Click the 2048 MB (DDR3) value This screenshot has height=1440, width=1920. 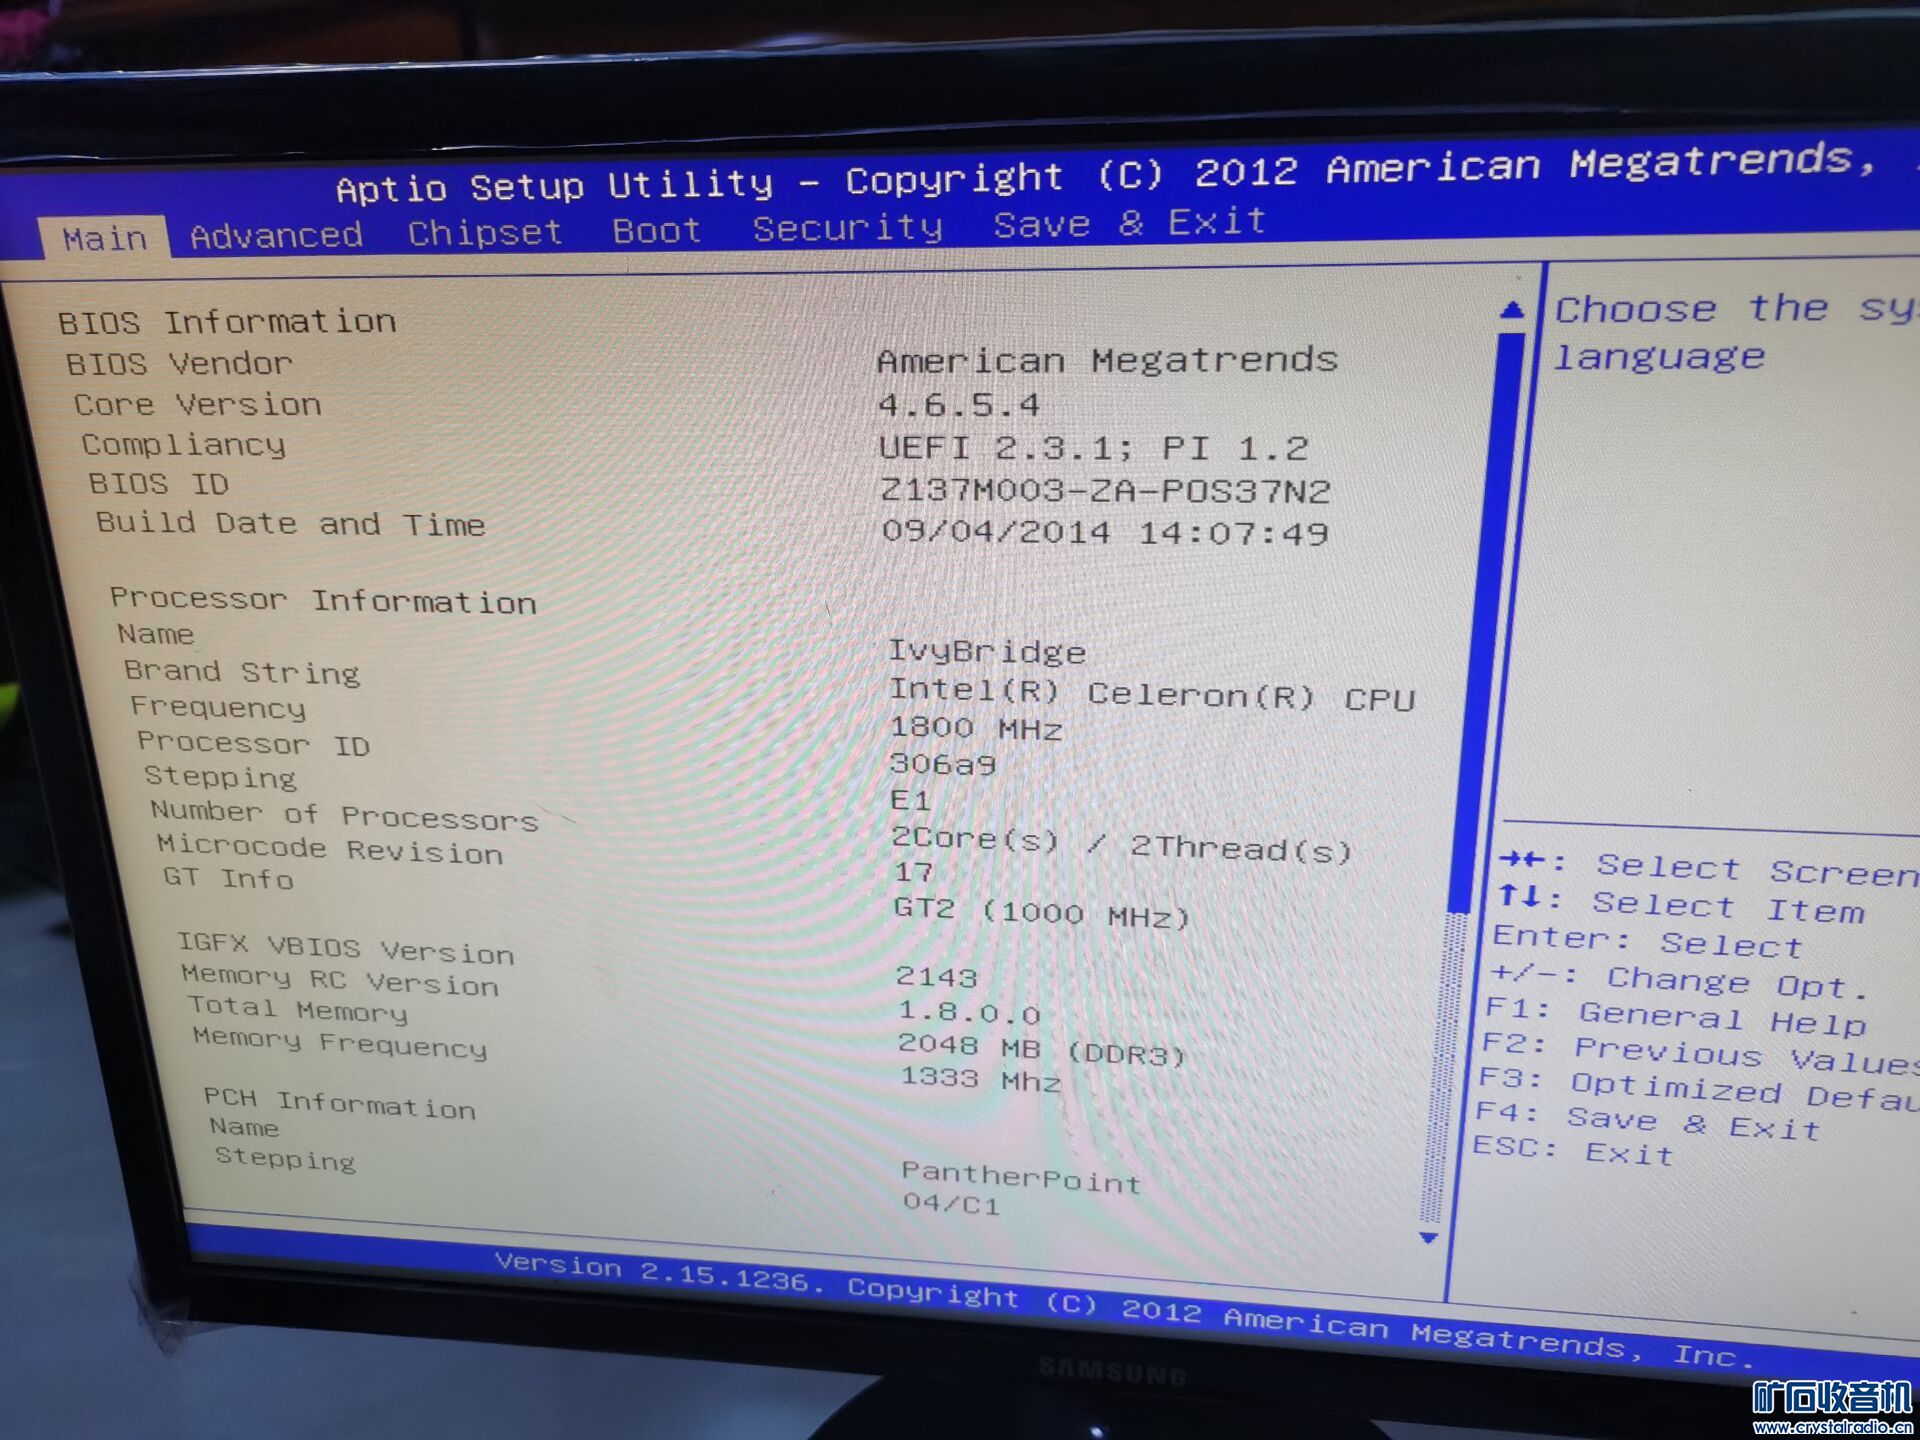(1042, 1050)
